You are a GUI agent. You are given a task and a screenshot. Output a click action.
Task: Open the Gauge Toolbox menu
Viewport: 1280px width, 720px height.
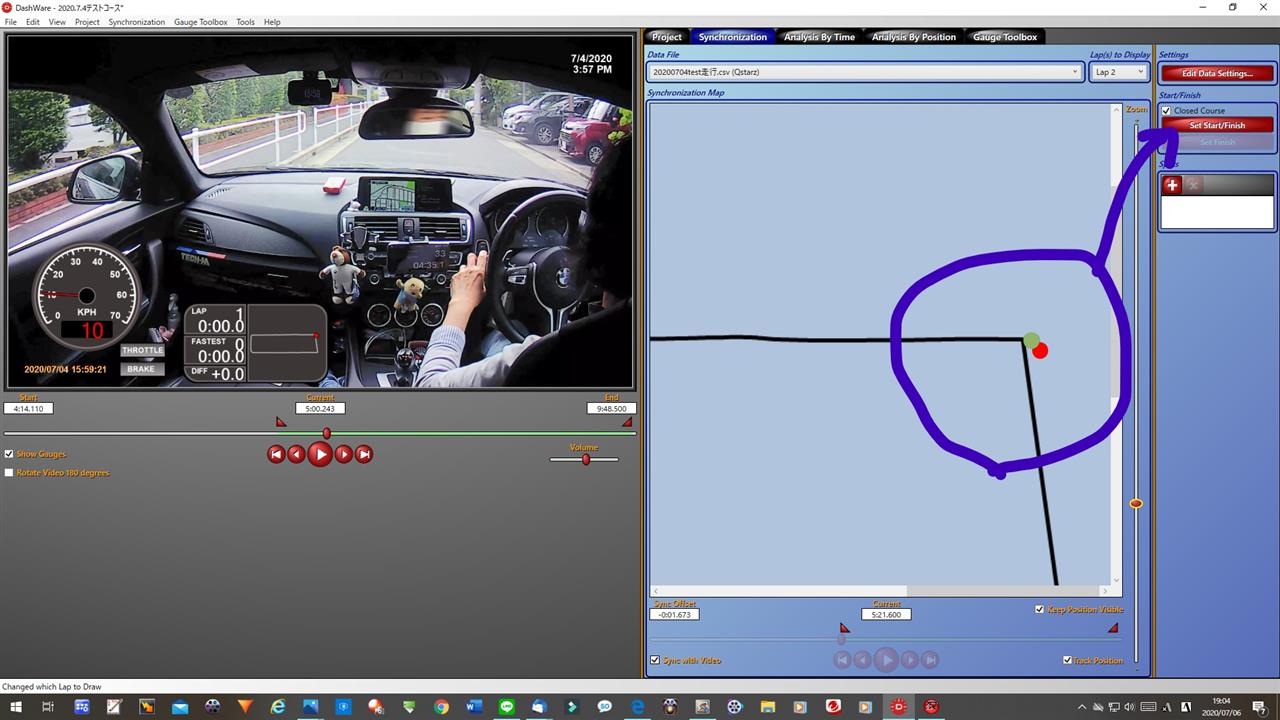(200, 22)
